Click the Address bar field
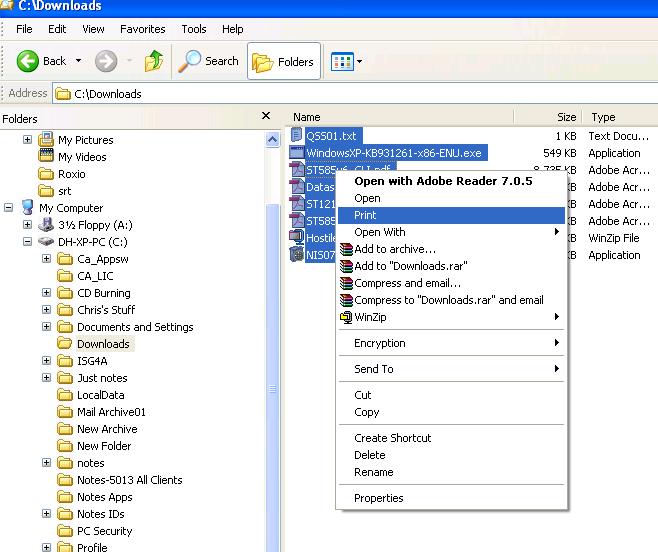This screenshot has height=552, width=658. click(355, 94)
